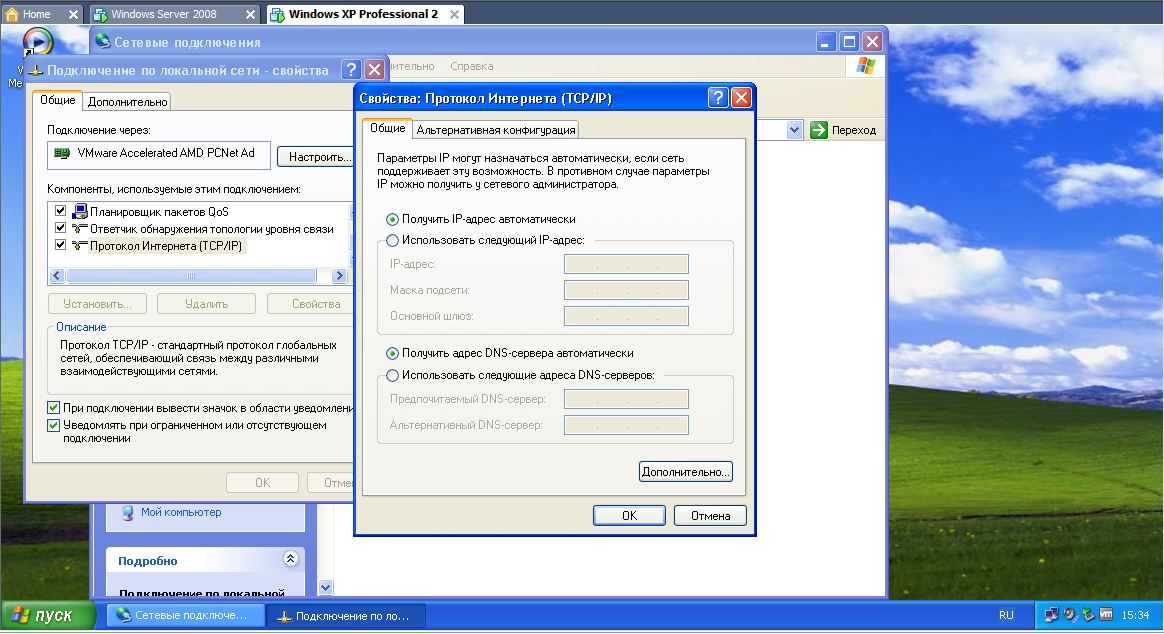This screenshot has width=1164, height=634.
Task: Click the Предпочитаемый DNS-сервер input field
Action: (x=626, y=399)
